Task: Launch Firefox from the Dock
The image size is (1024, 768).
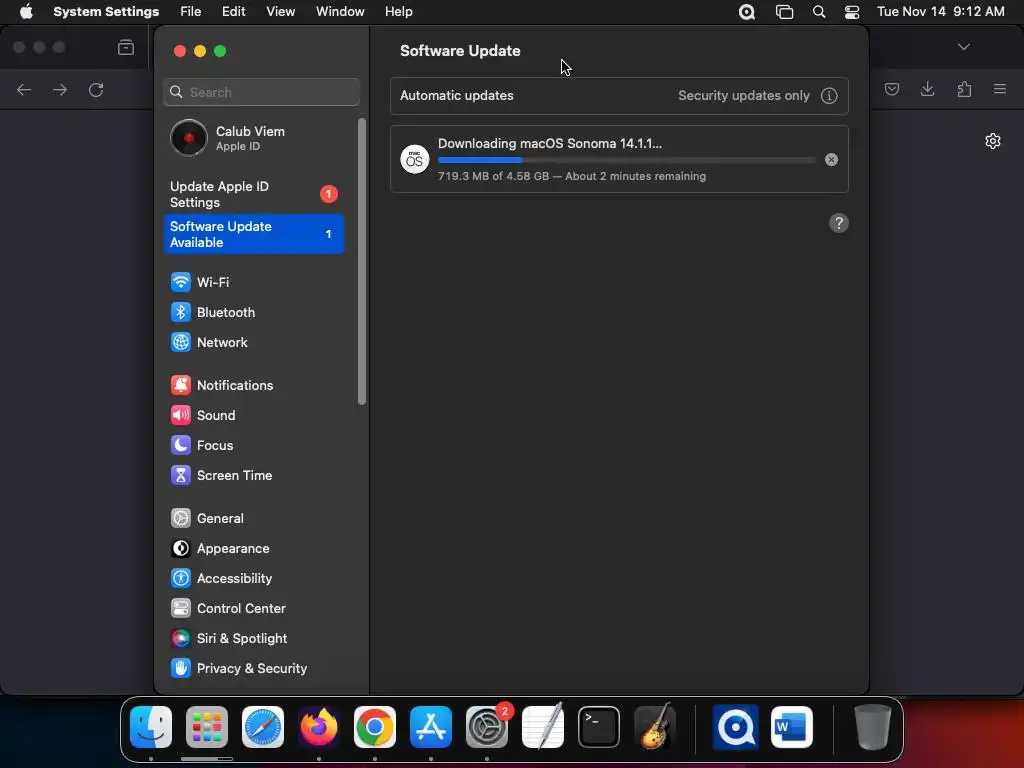Action: point(319,727)
